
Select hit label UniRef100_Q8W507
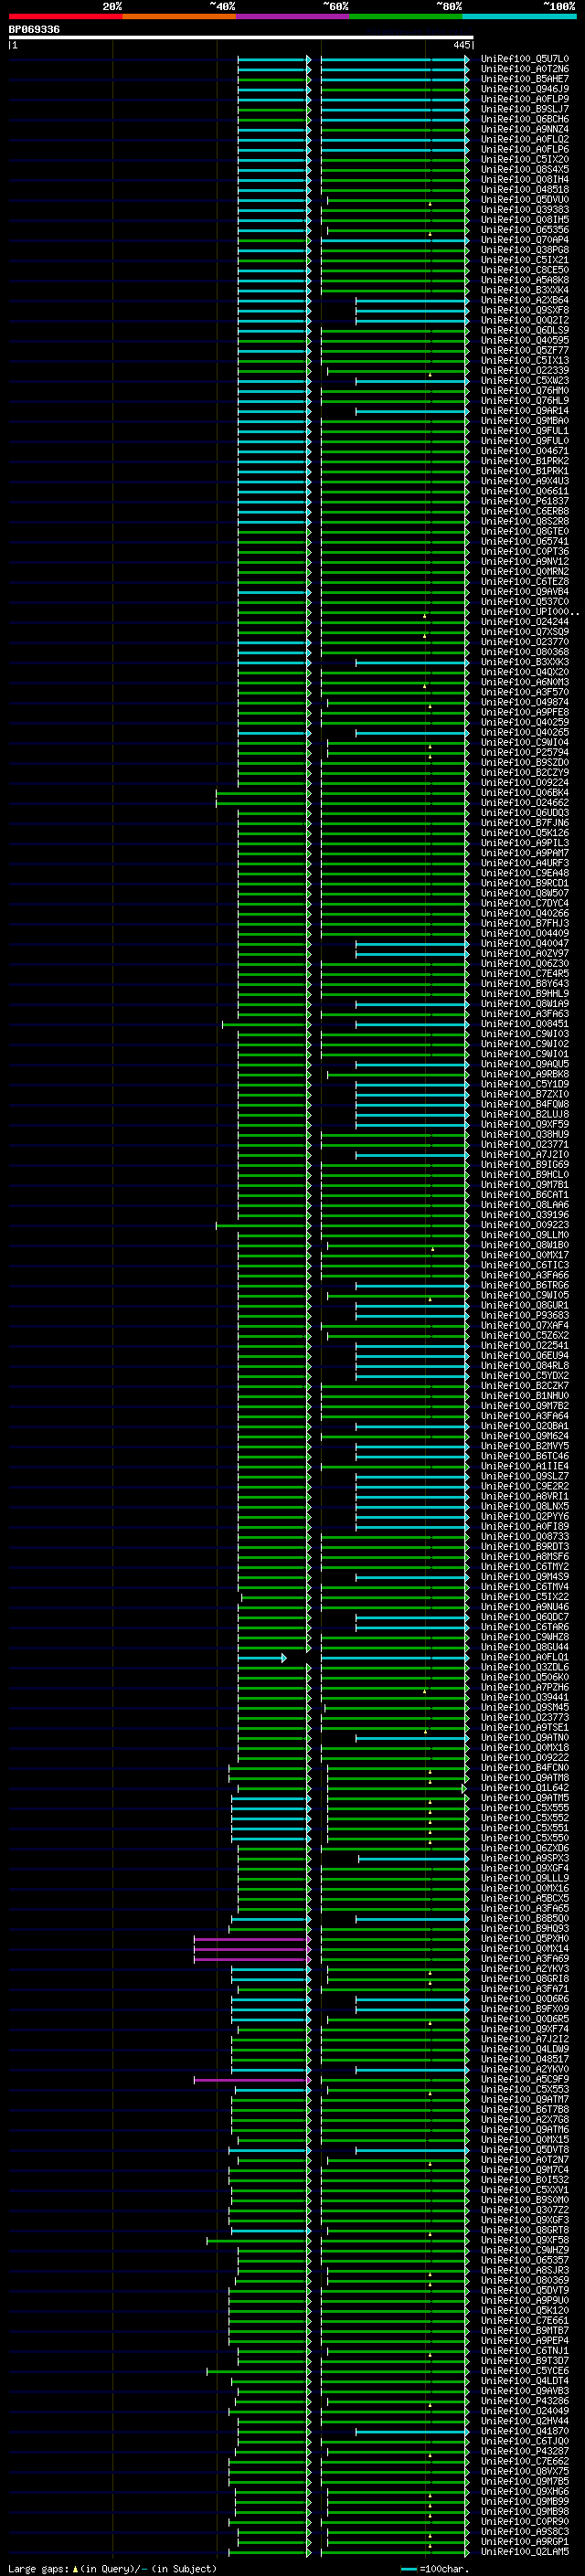coord(524,893)
